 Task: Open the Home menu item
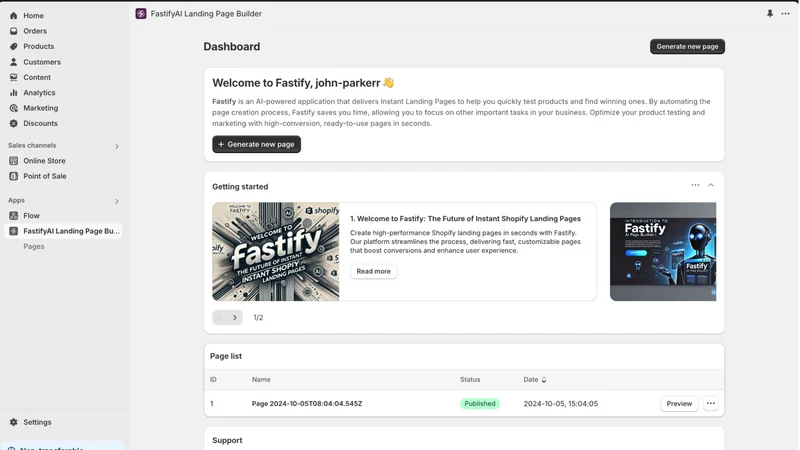[x=33, y=16]
